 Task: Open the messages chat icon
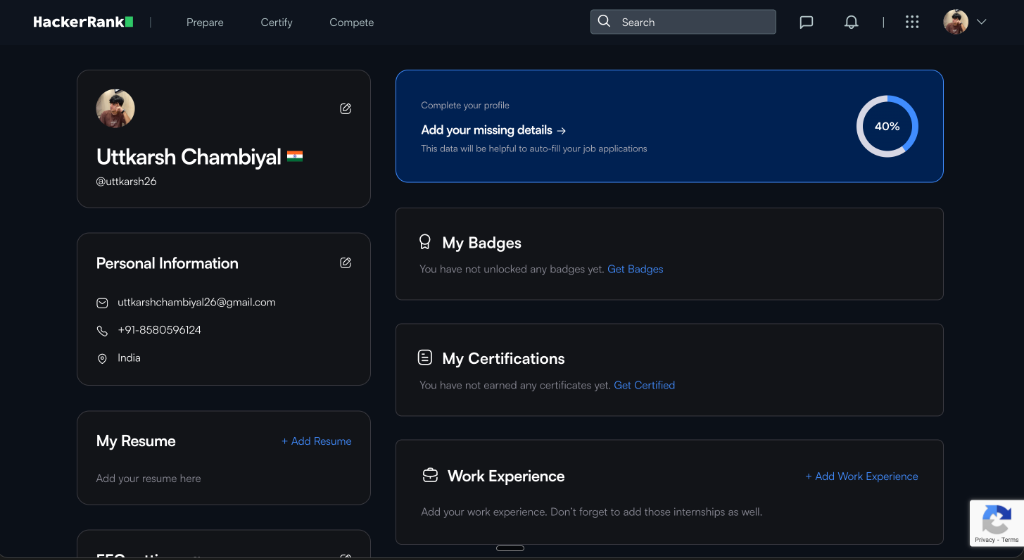click(x=806, y=22)
